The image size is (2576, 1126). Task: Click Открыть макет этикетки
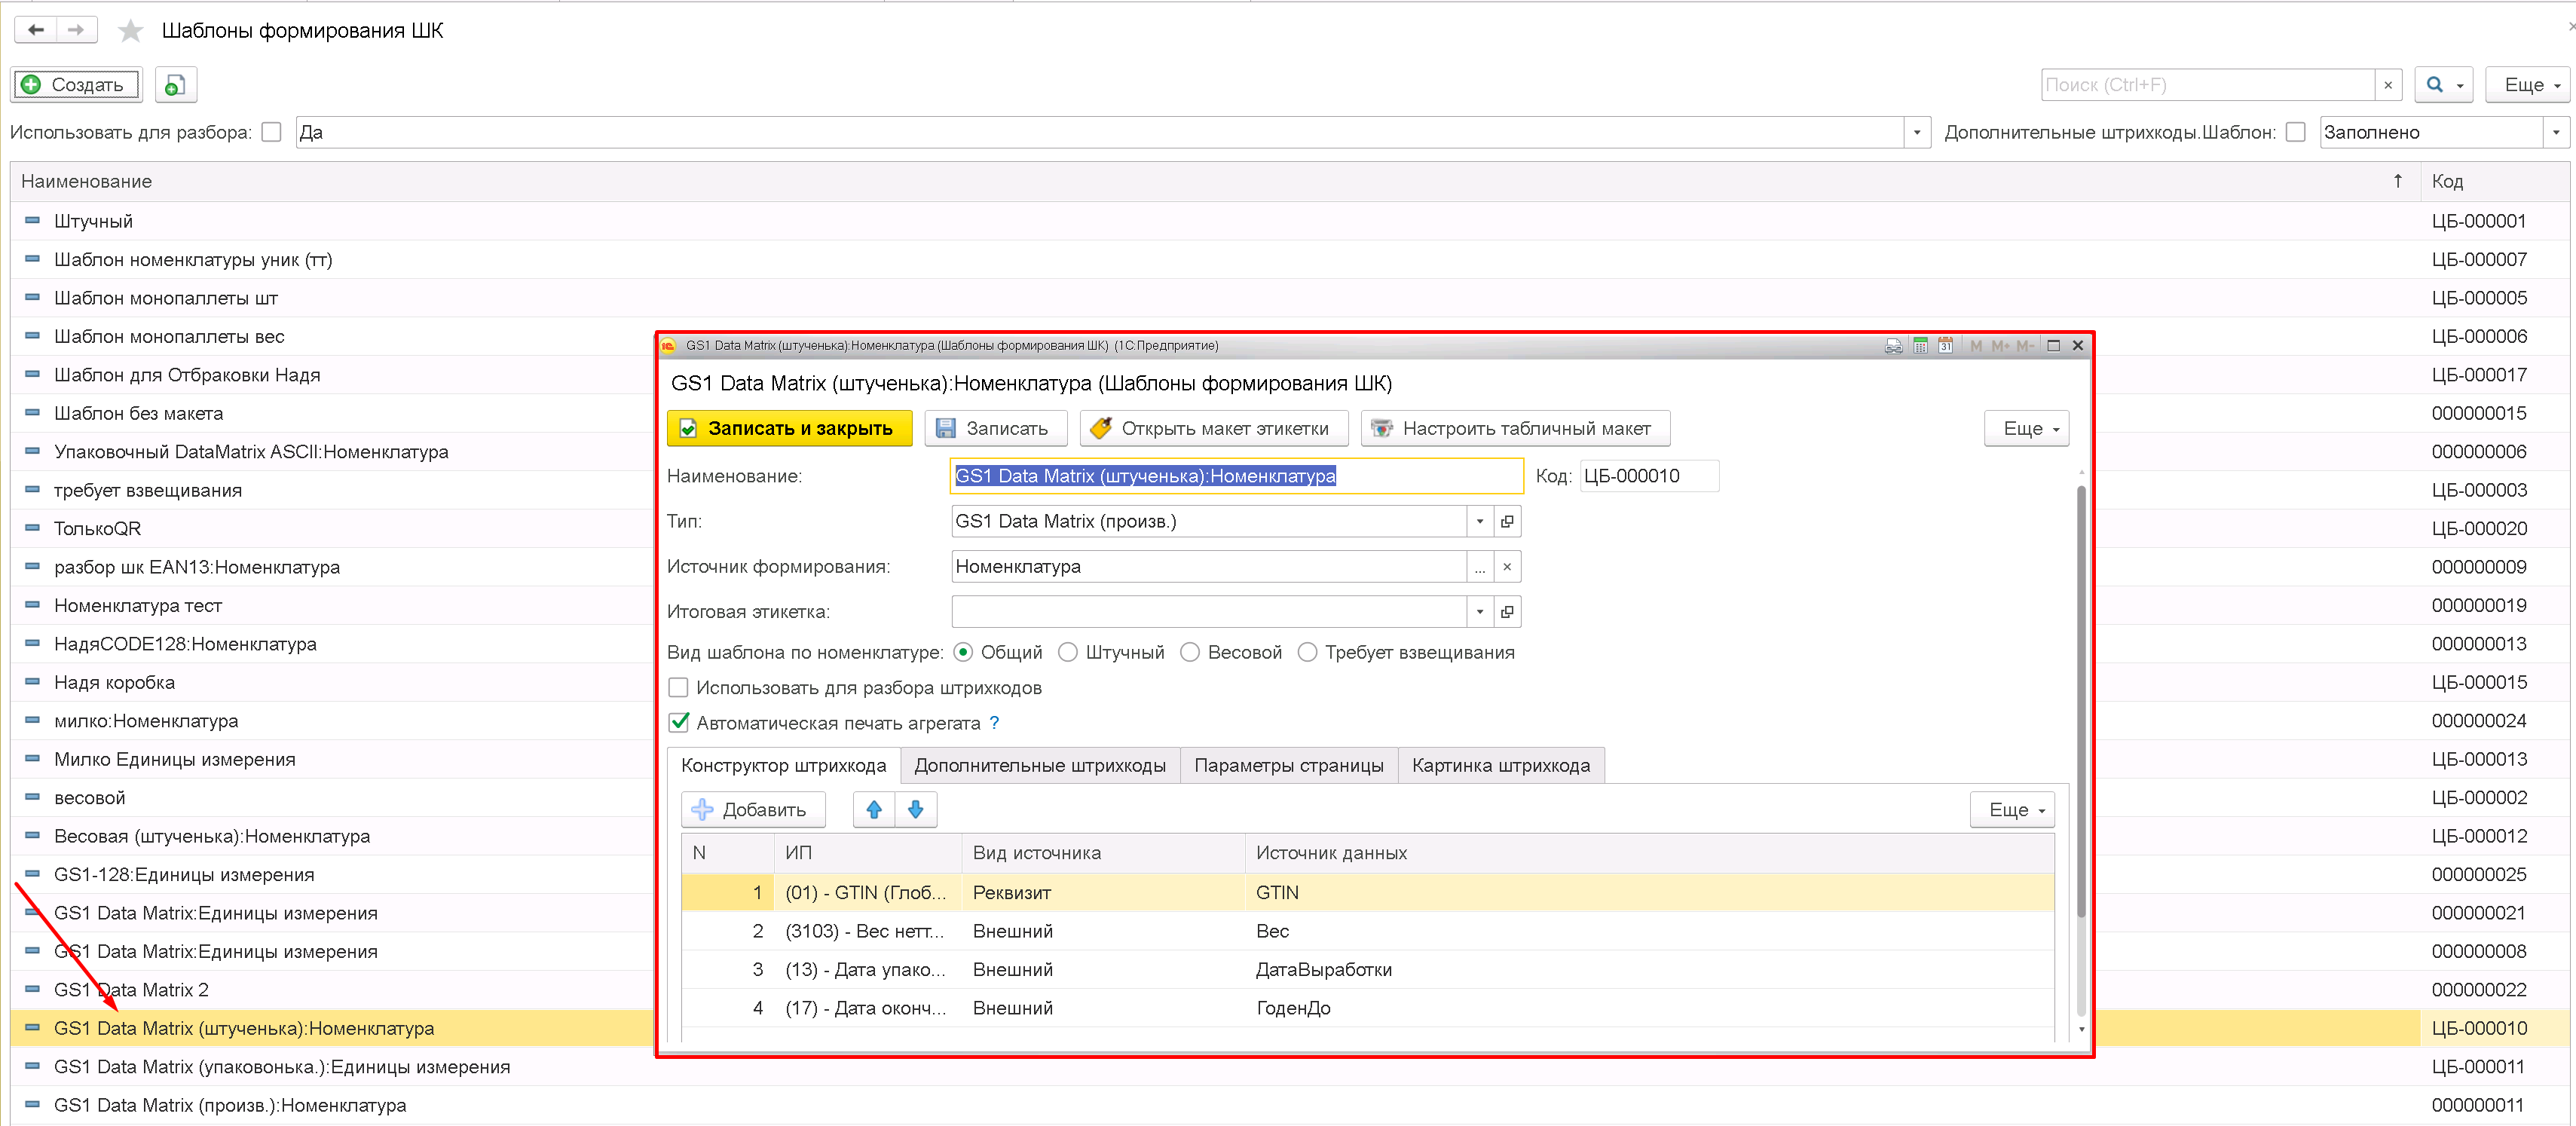pyautogui.click(x=1214, y=429)
